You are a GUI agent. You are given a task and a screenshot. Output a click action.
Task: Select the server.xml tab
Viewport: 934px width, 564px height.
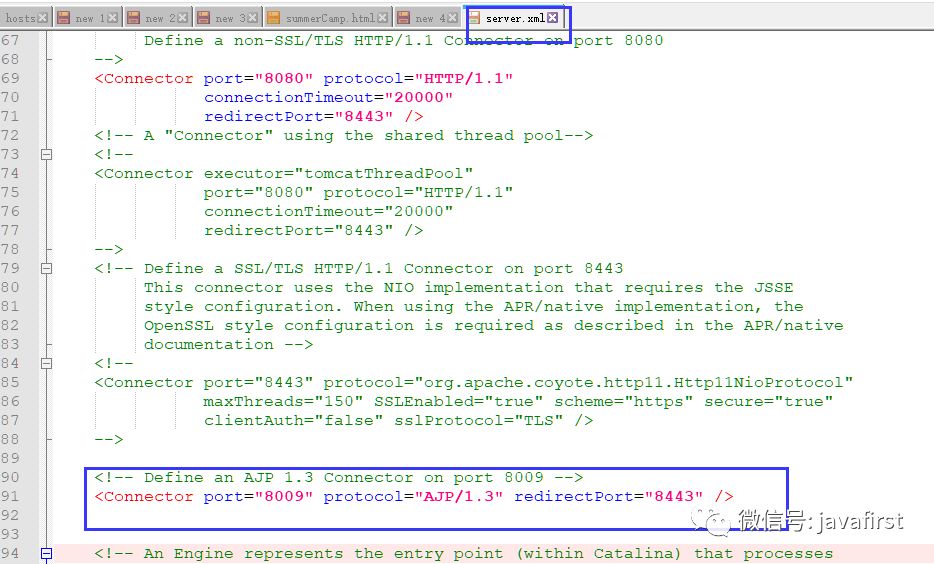click(x=515, y=18)
